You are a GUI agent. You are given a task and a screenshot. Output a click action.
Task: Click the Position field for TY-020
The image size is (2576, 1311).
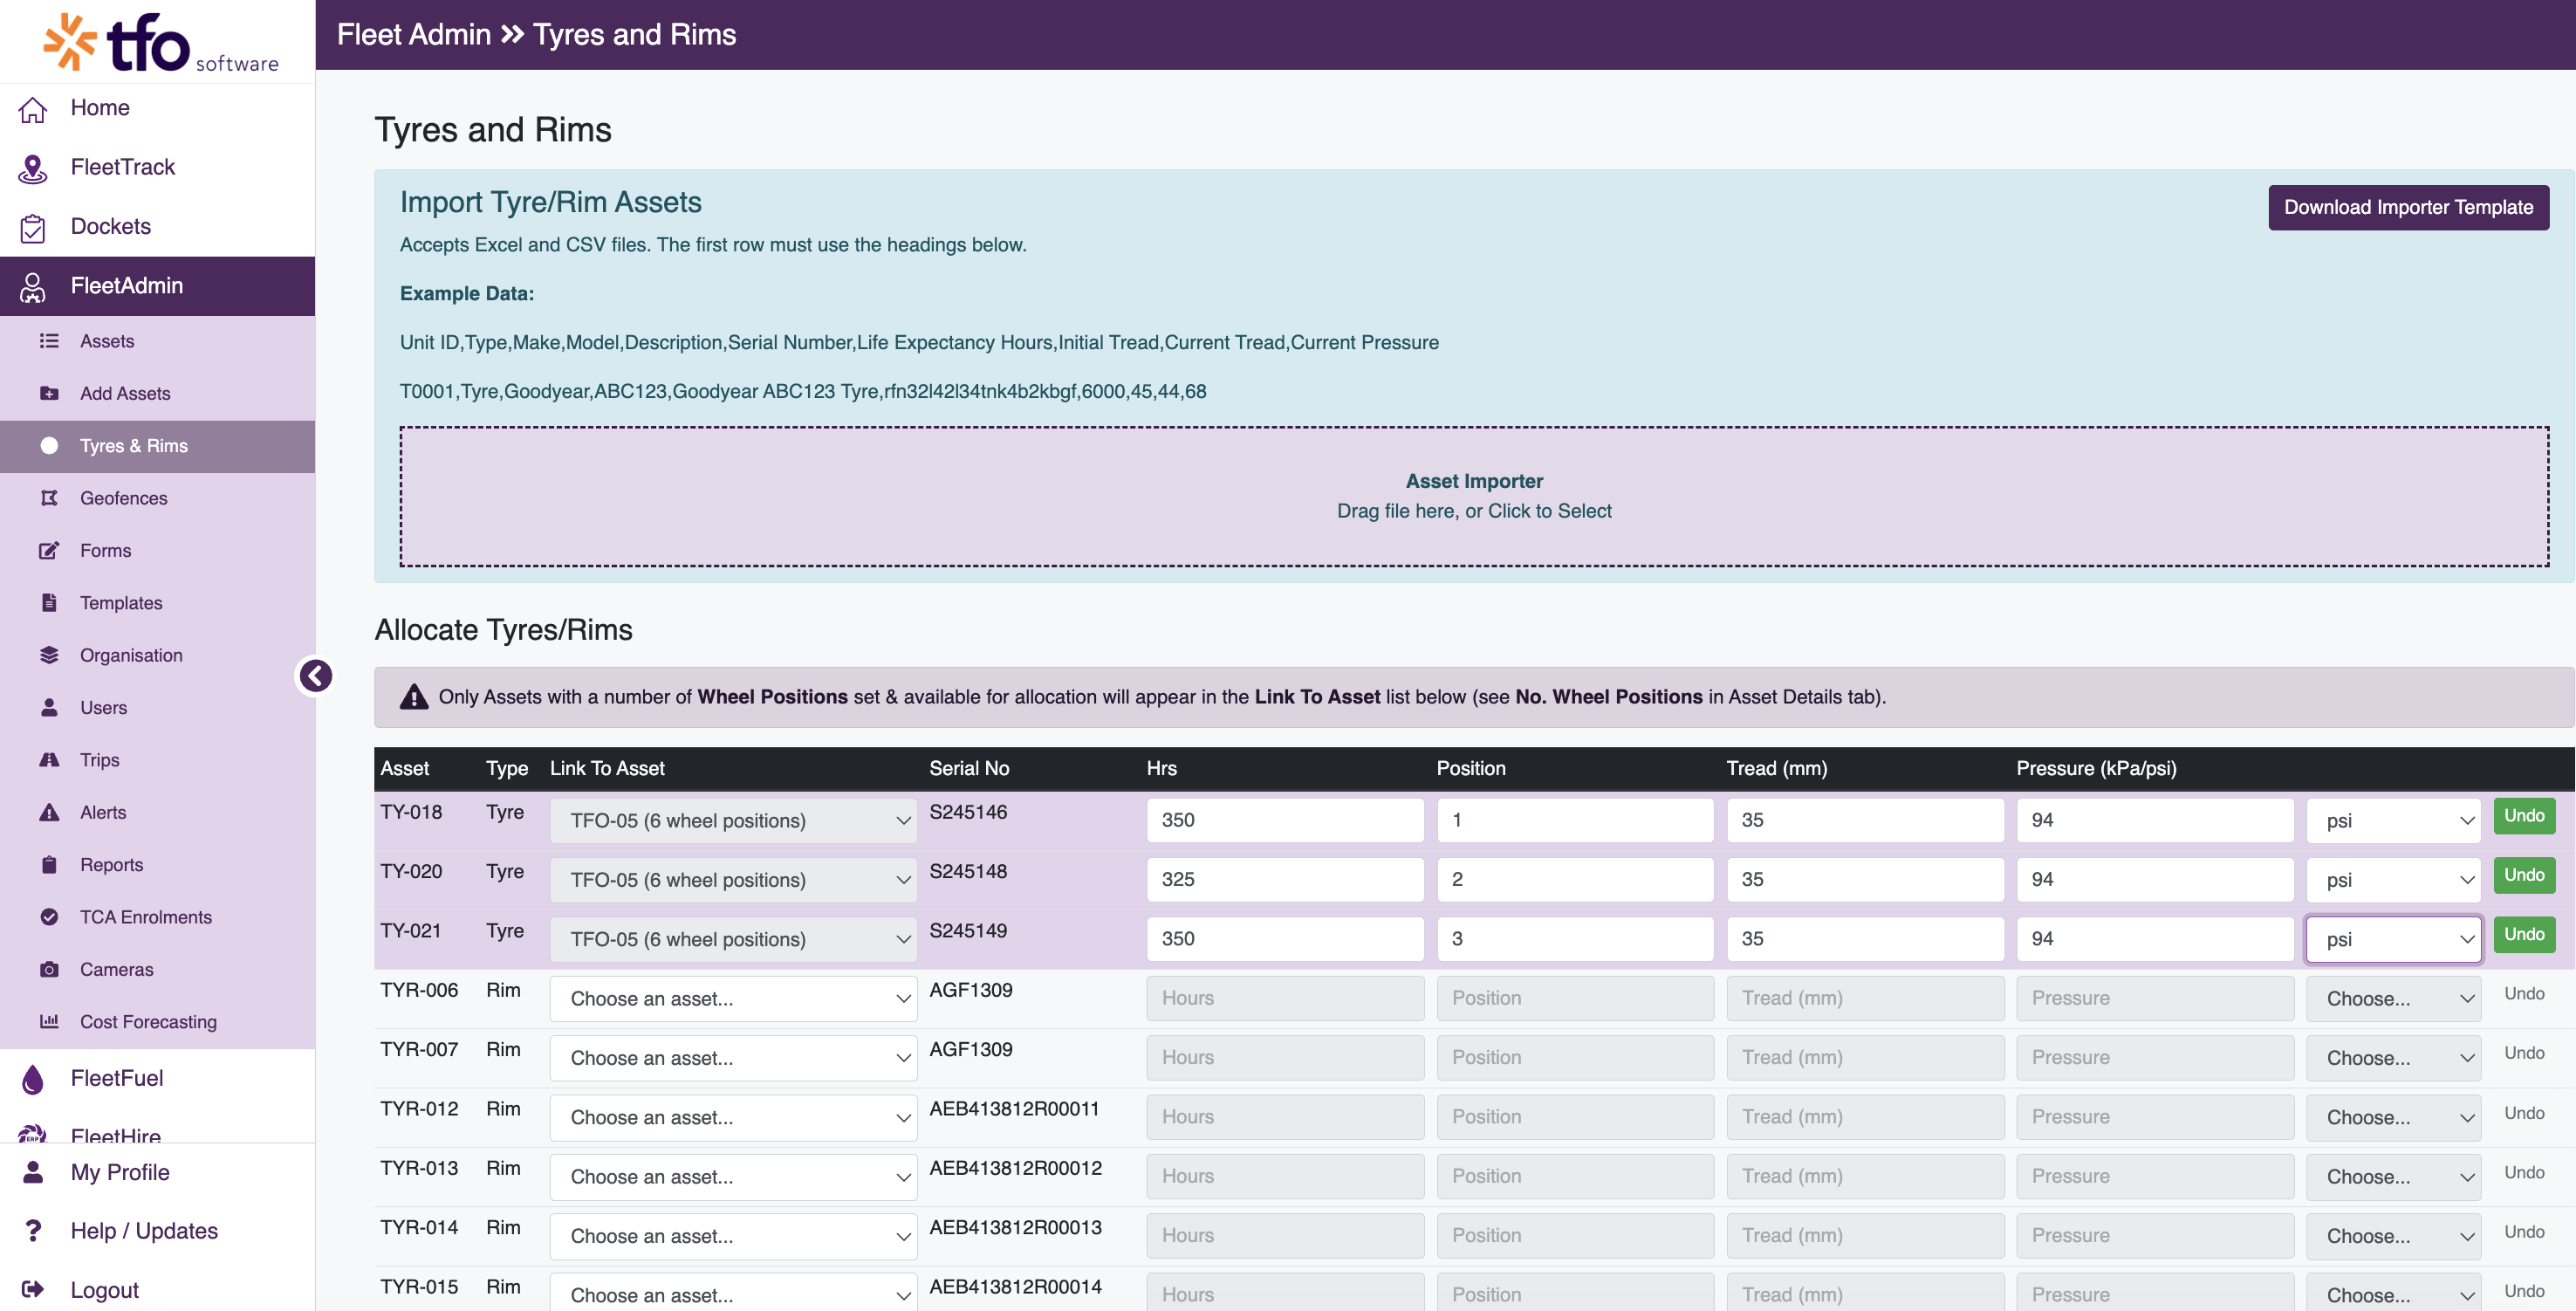click(x=1575, y=880)
